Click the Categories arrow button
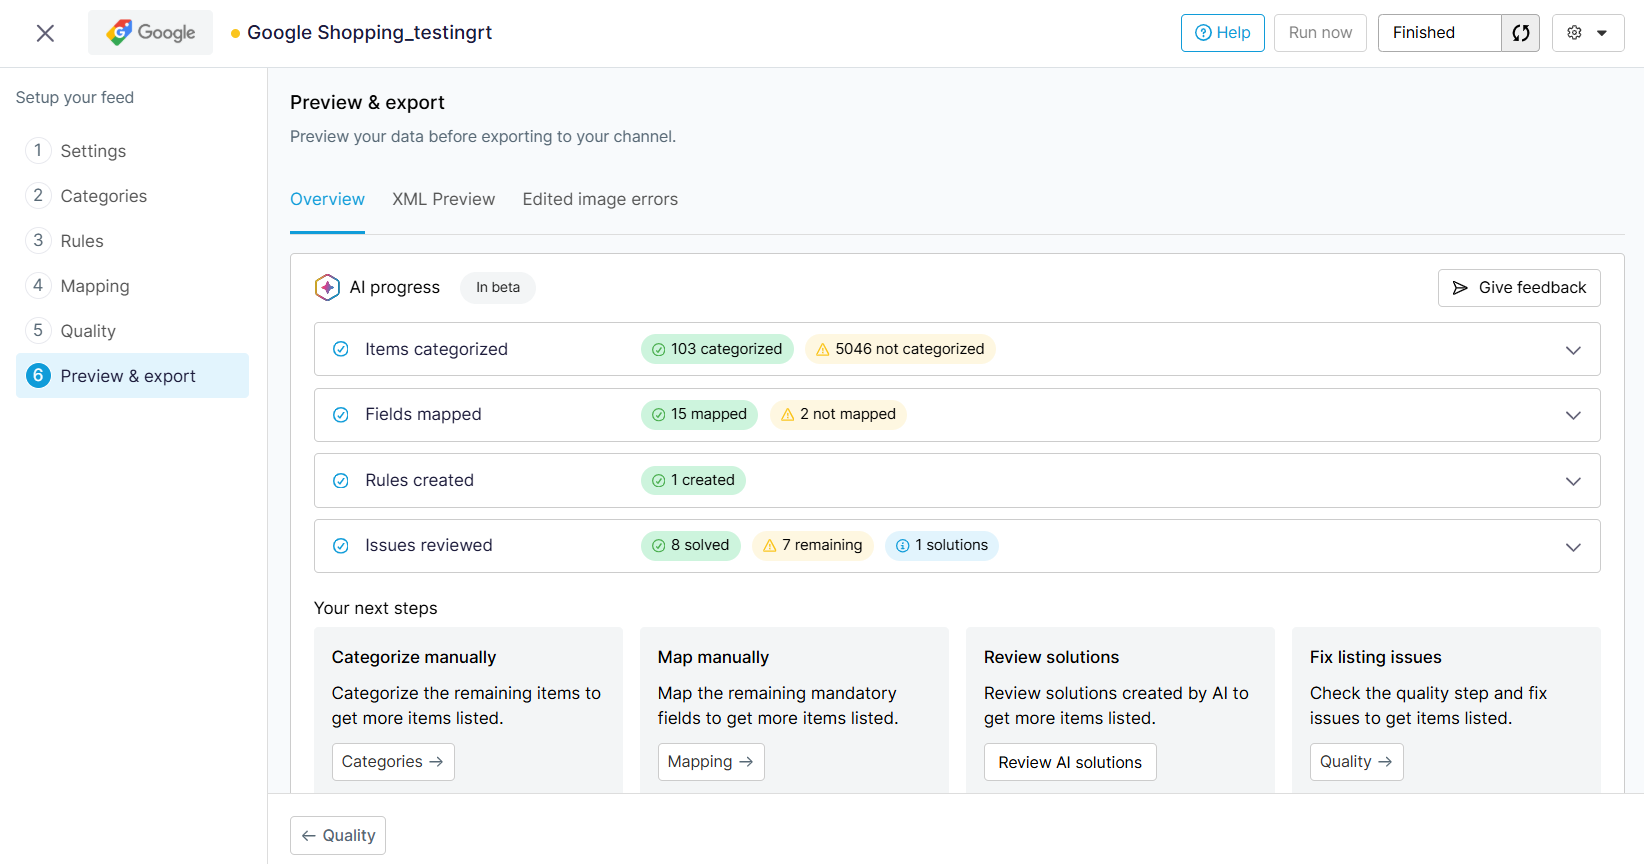 393,762
